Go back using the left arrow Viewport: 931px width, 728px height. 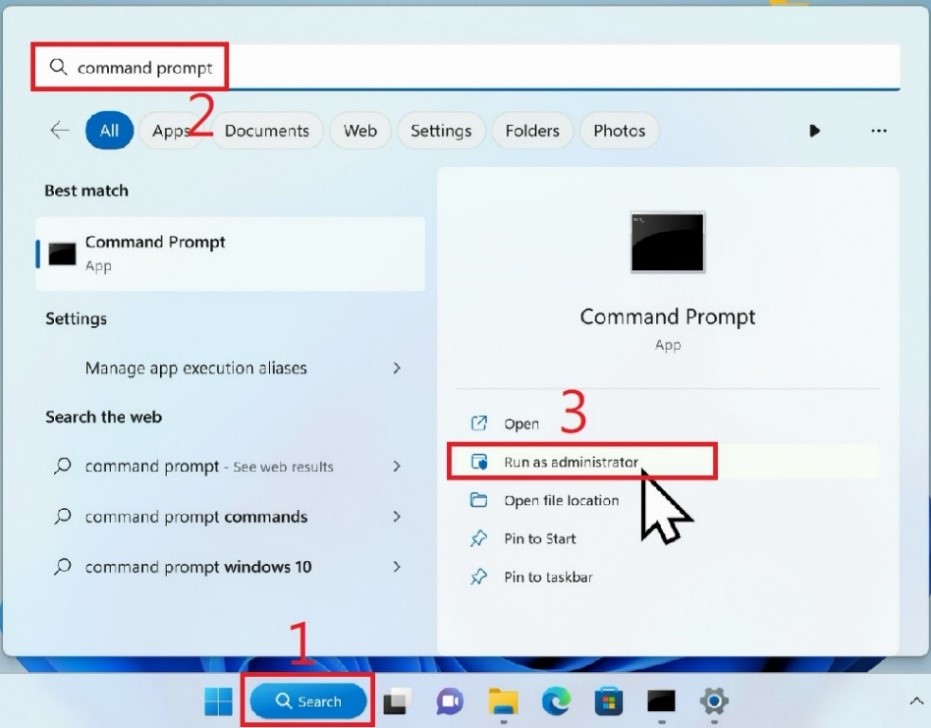60,130
